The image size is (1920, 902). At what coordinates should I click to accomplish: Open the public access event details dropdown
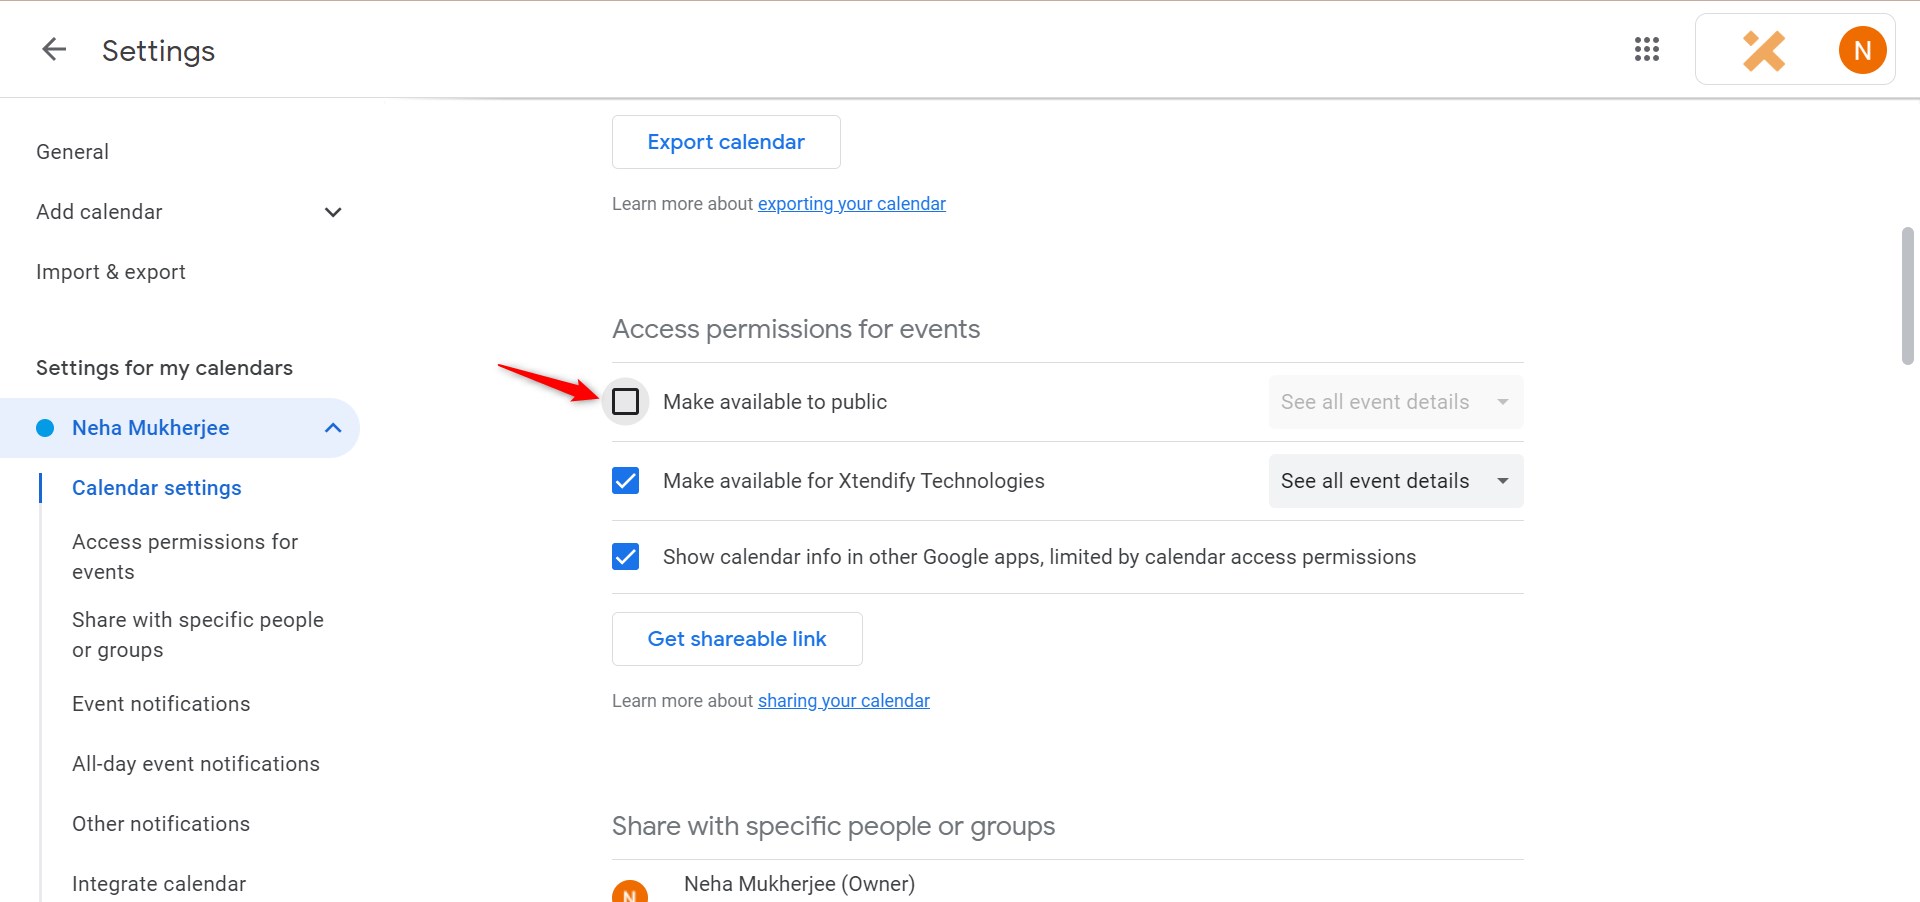click(x=1394, y=401)
